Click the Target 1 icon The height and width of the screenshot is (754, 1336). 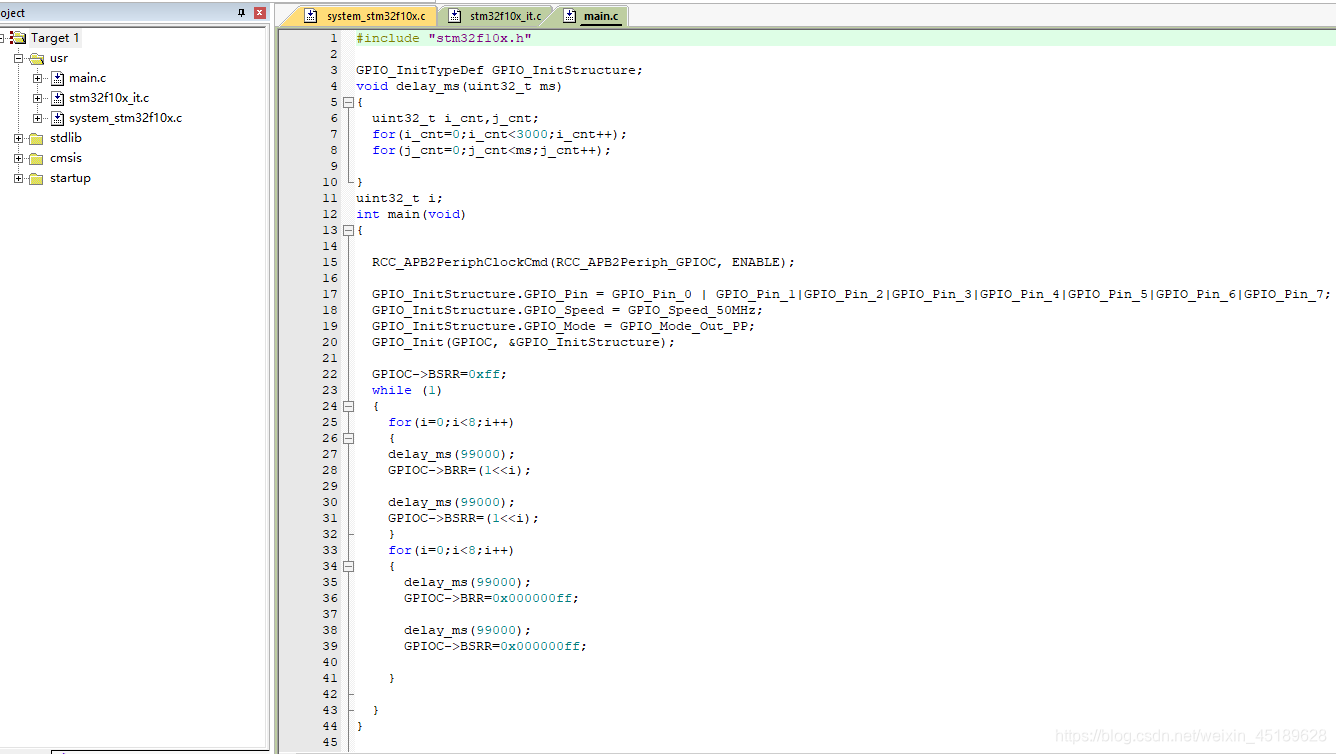coord(18,38)
